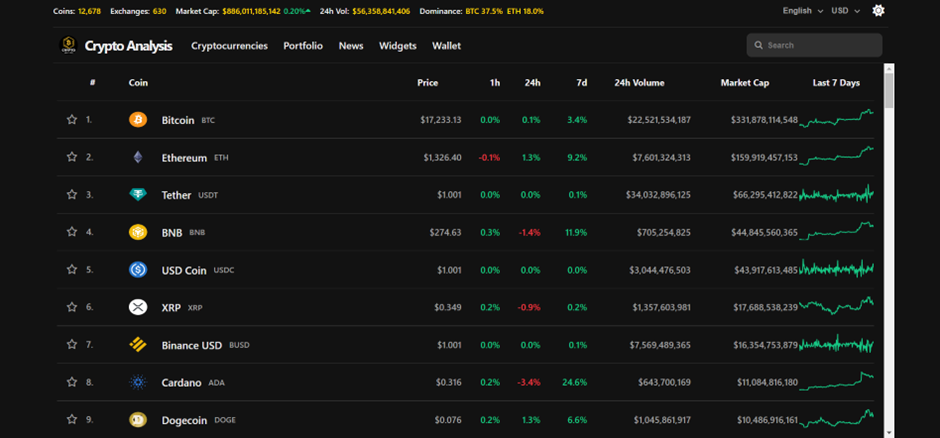Sort table by 1h column
940x438 pixels.
click(x=495, y=83)
